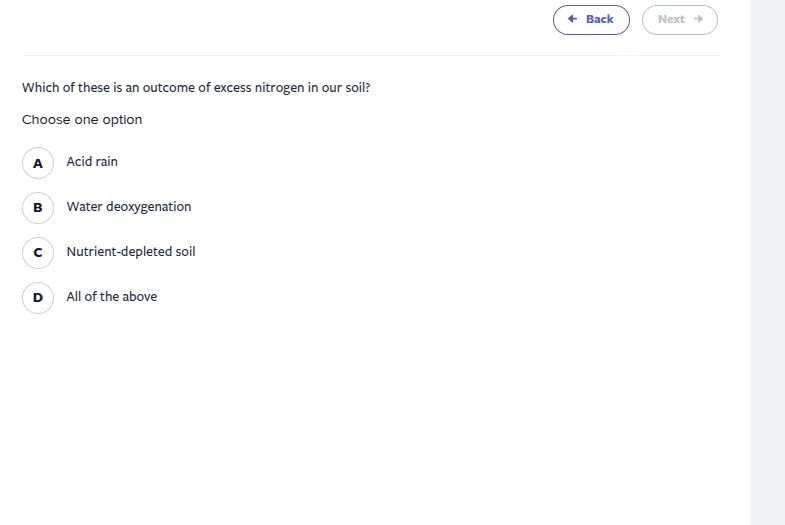Screen dimensions: 785x525
Task: Go back using the Back button
Action: point(591,19)
